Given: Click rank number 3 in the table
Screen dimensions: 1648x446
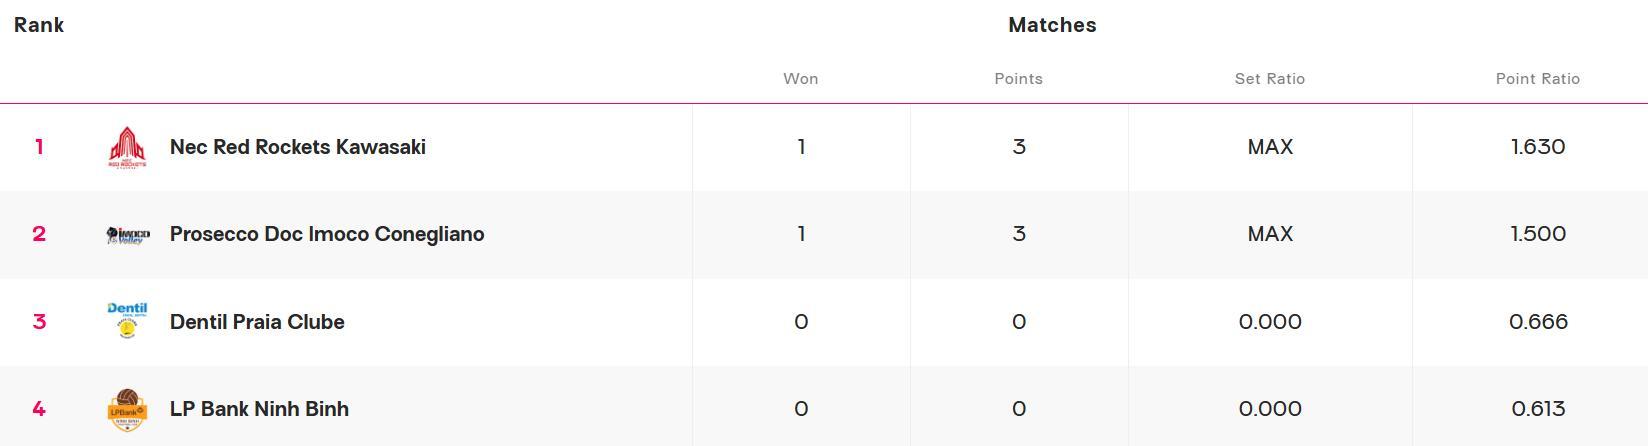Looking at the screenshot, I should coord(39,322).
